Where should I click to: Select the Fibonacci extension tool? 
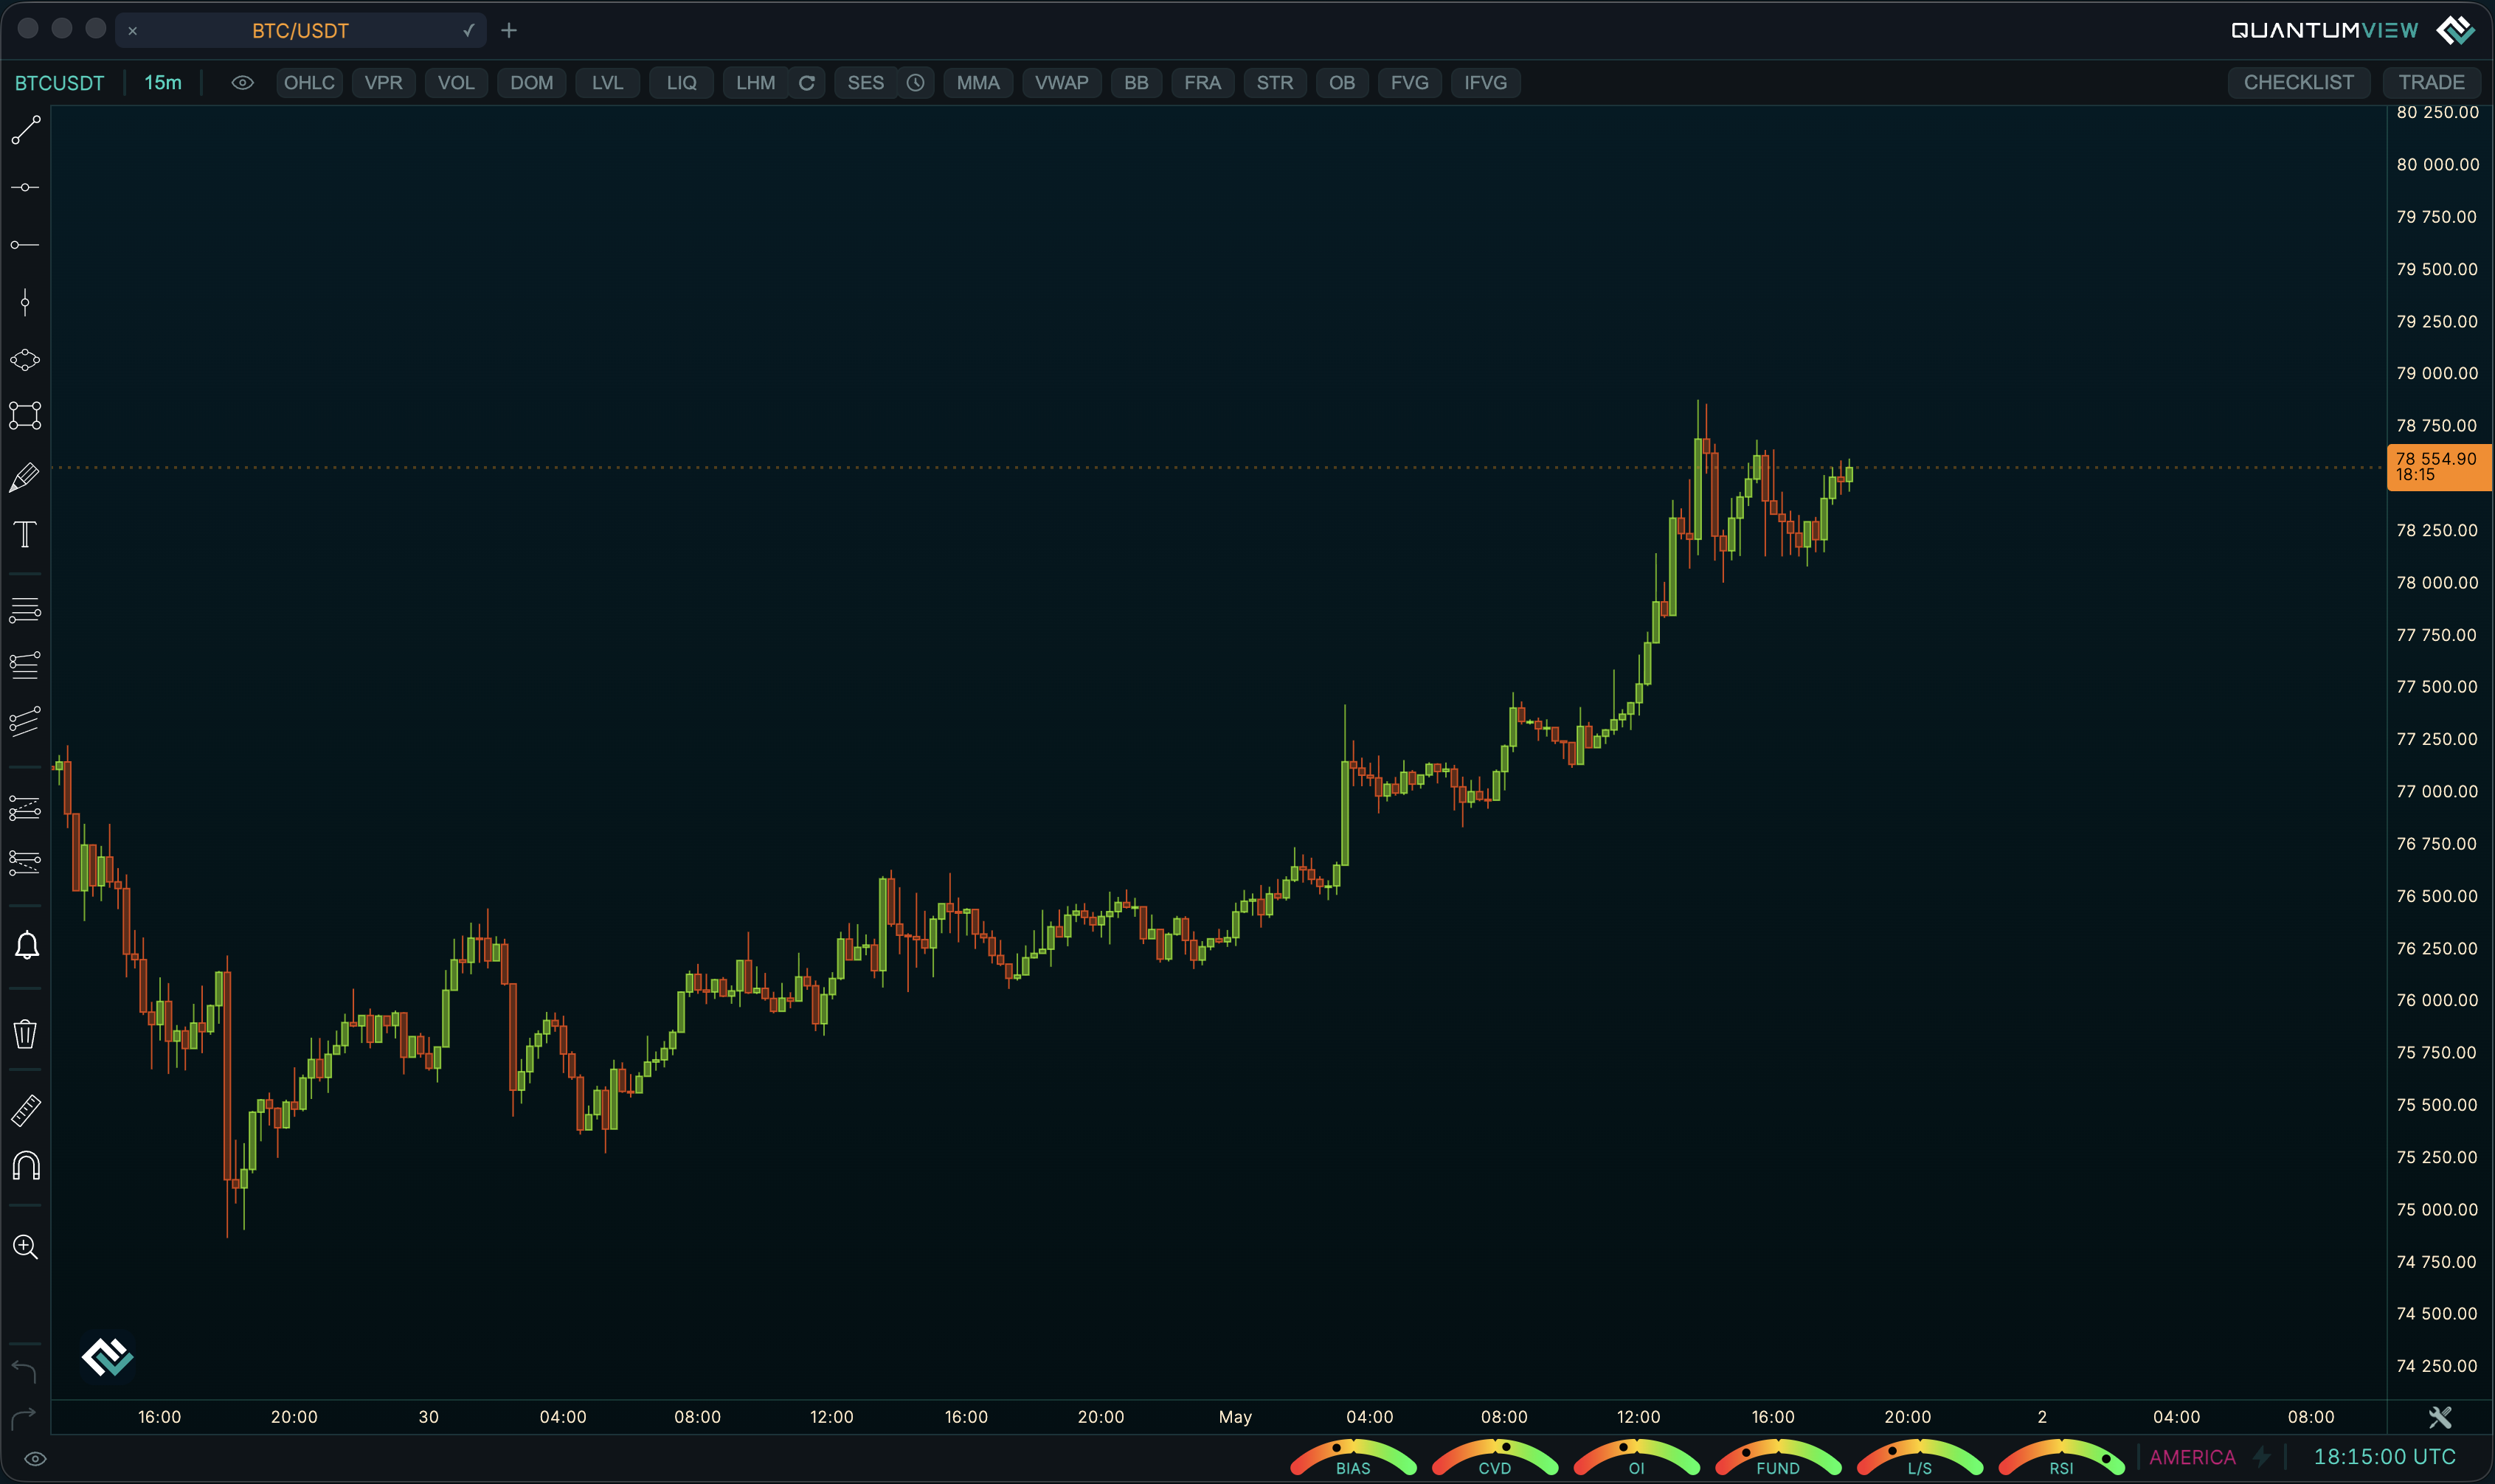point(25,665)
